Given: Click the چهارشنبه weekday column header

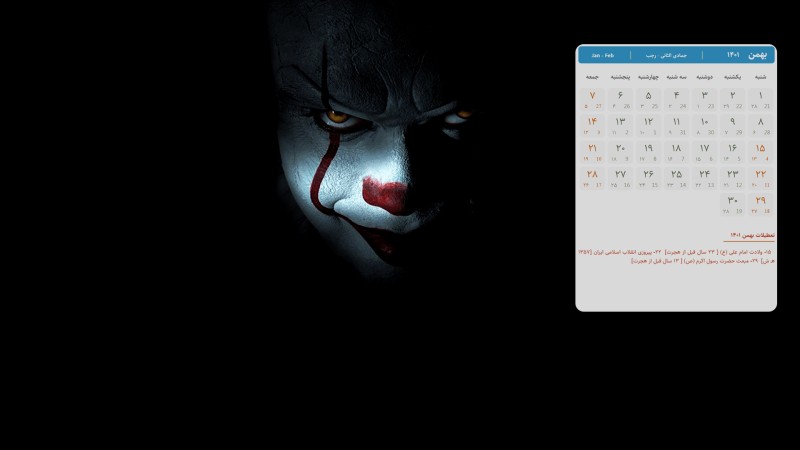Looking at the screenshot, I should click(x=648, y=76).
